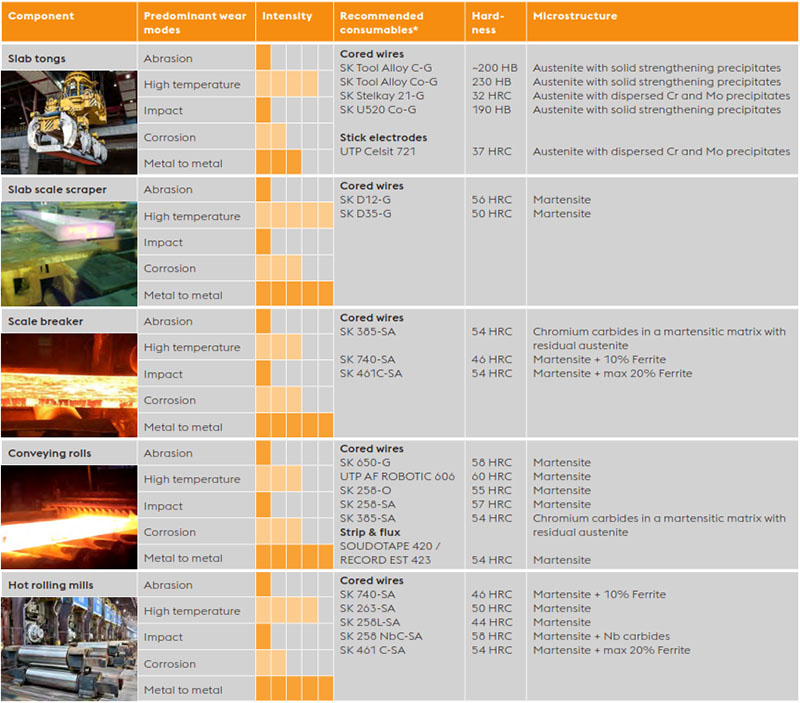The image size is (800, 703).
Task: Click Hot rolling mills High temperature intensity bar
Action: pos(287,610)
